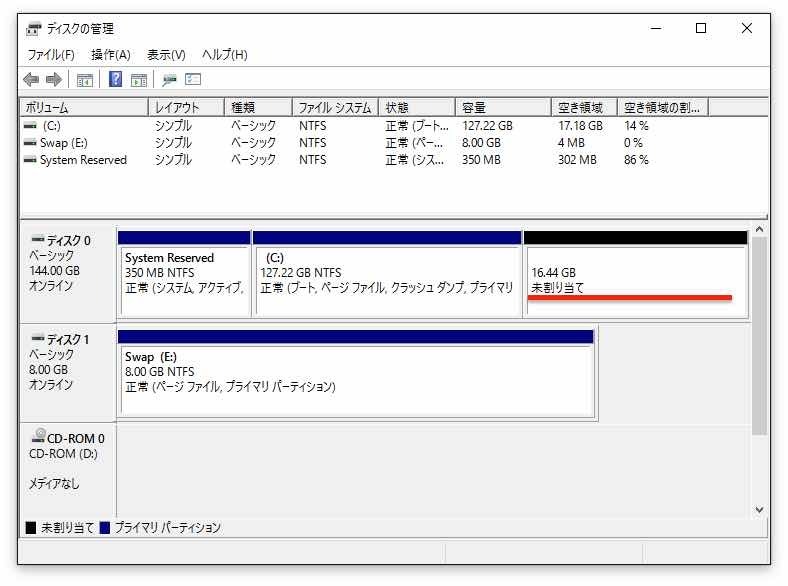Click the Forward arrow in toolbar
The height and width of the screenshot is (586, 788).
[53, 79]
